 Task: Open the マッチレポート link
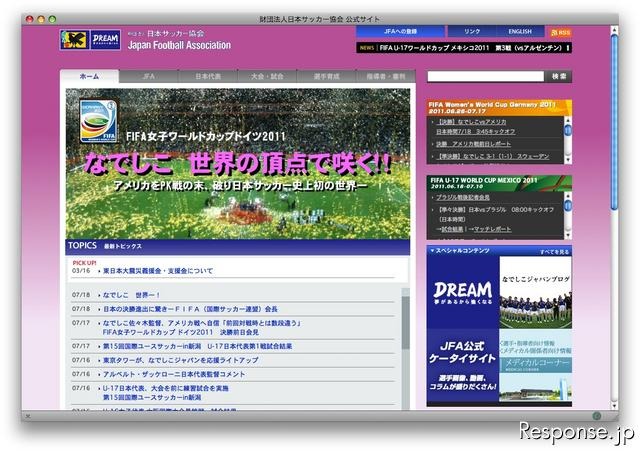[492, 229]
